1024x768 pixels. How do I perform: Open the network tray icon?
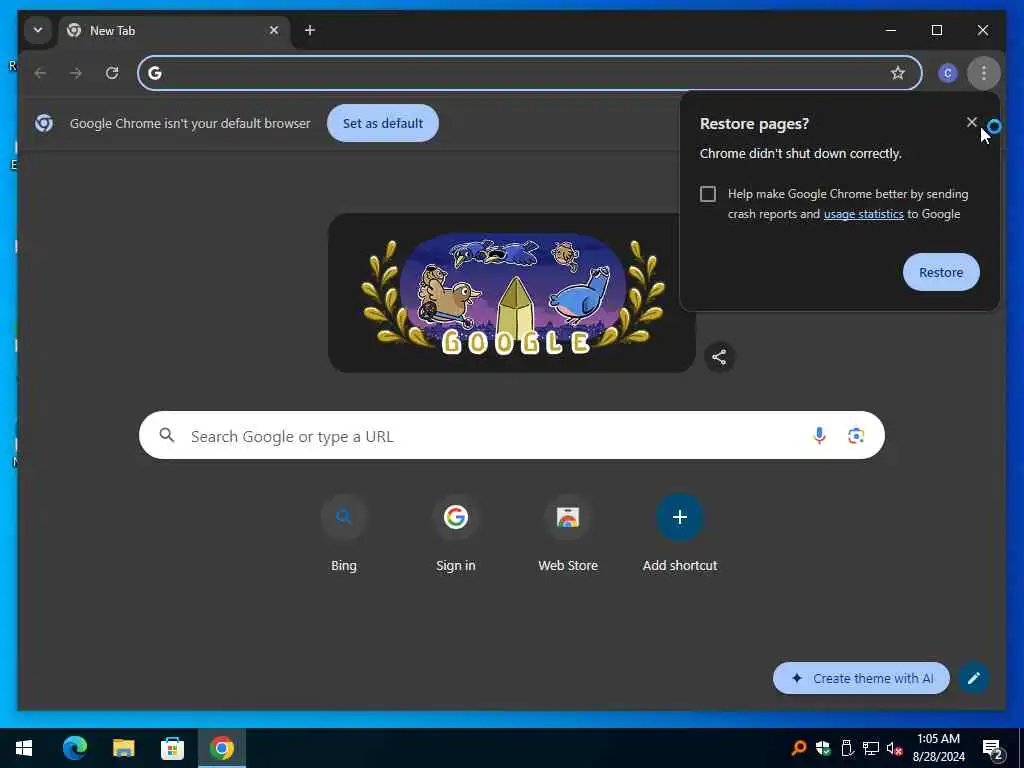(x=871, y=748)
